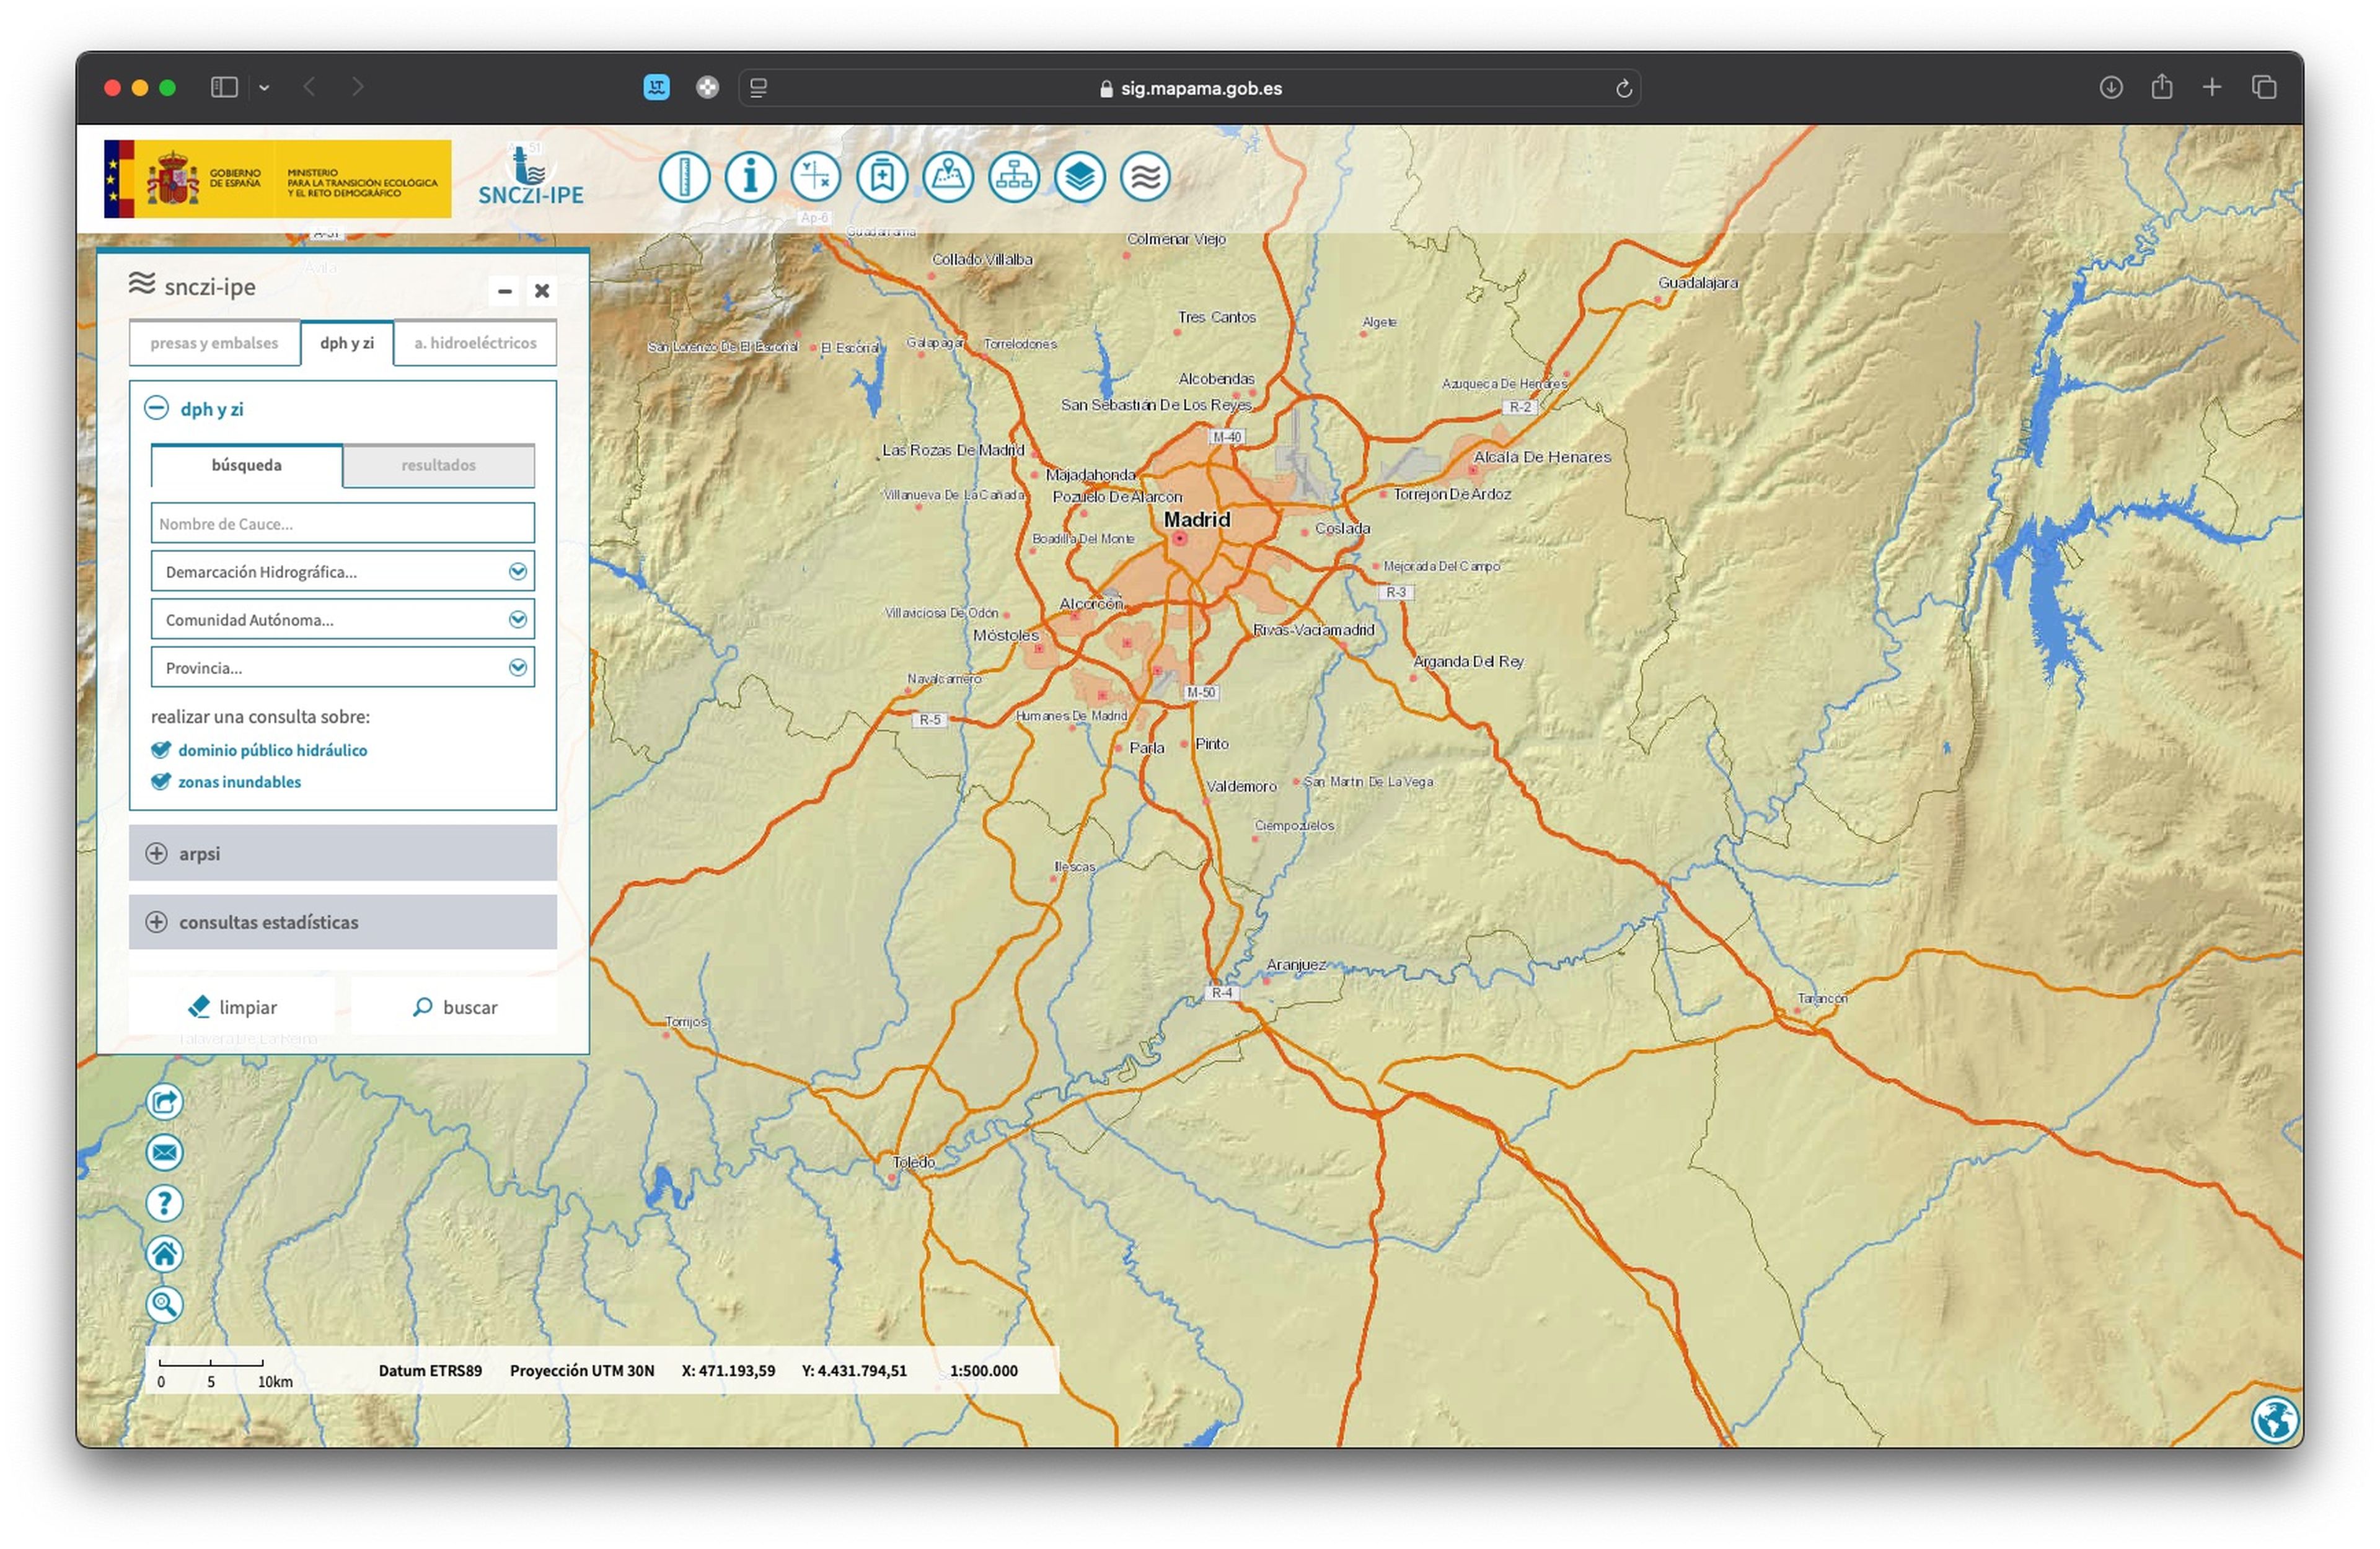Click the Datum ETRS89 text
The width and height of the screenshot is (2380, 1549).
[430, 1372]
